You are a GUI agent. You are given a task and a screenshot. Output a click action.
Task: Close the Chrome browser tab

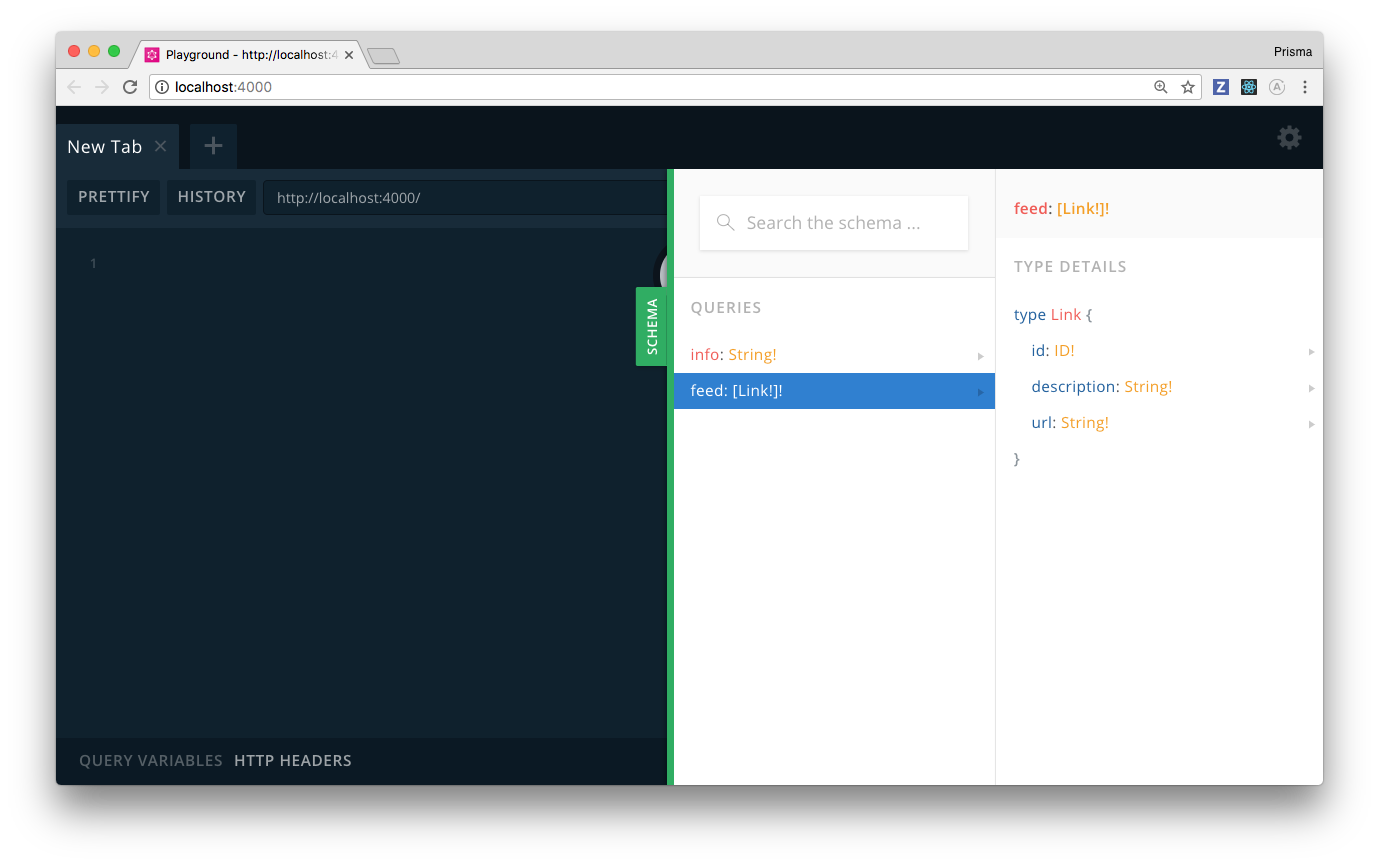(349, 55)
